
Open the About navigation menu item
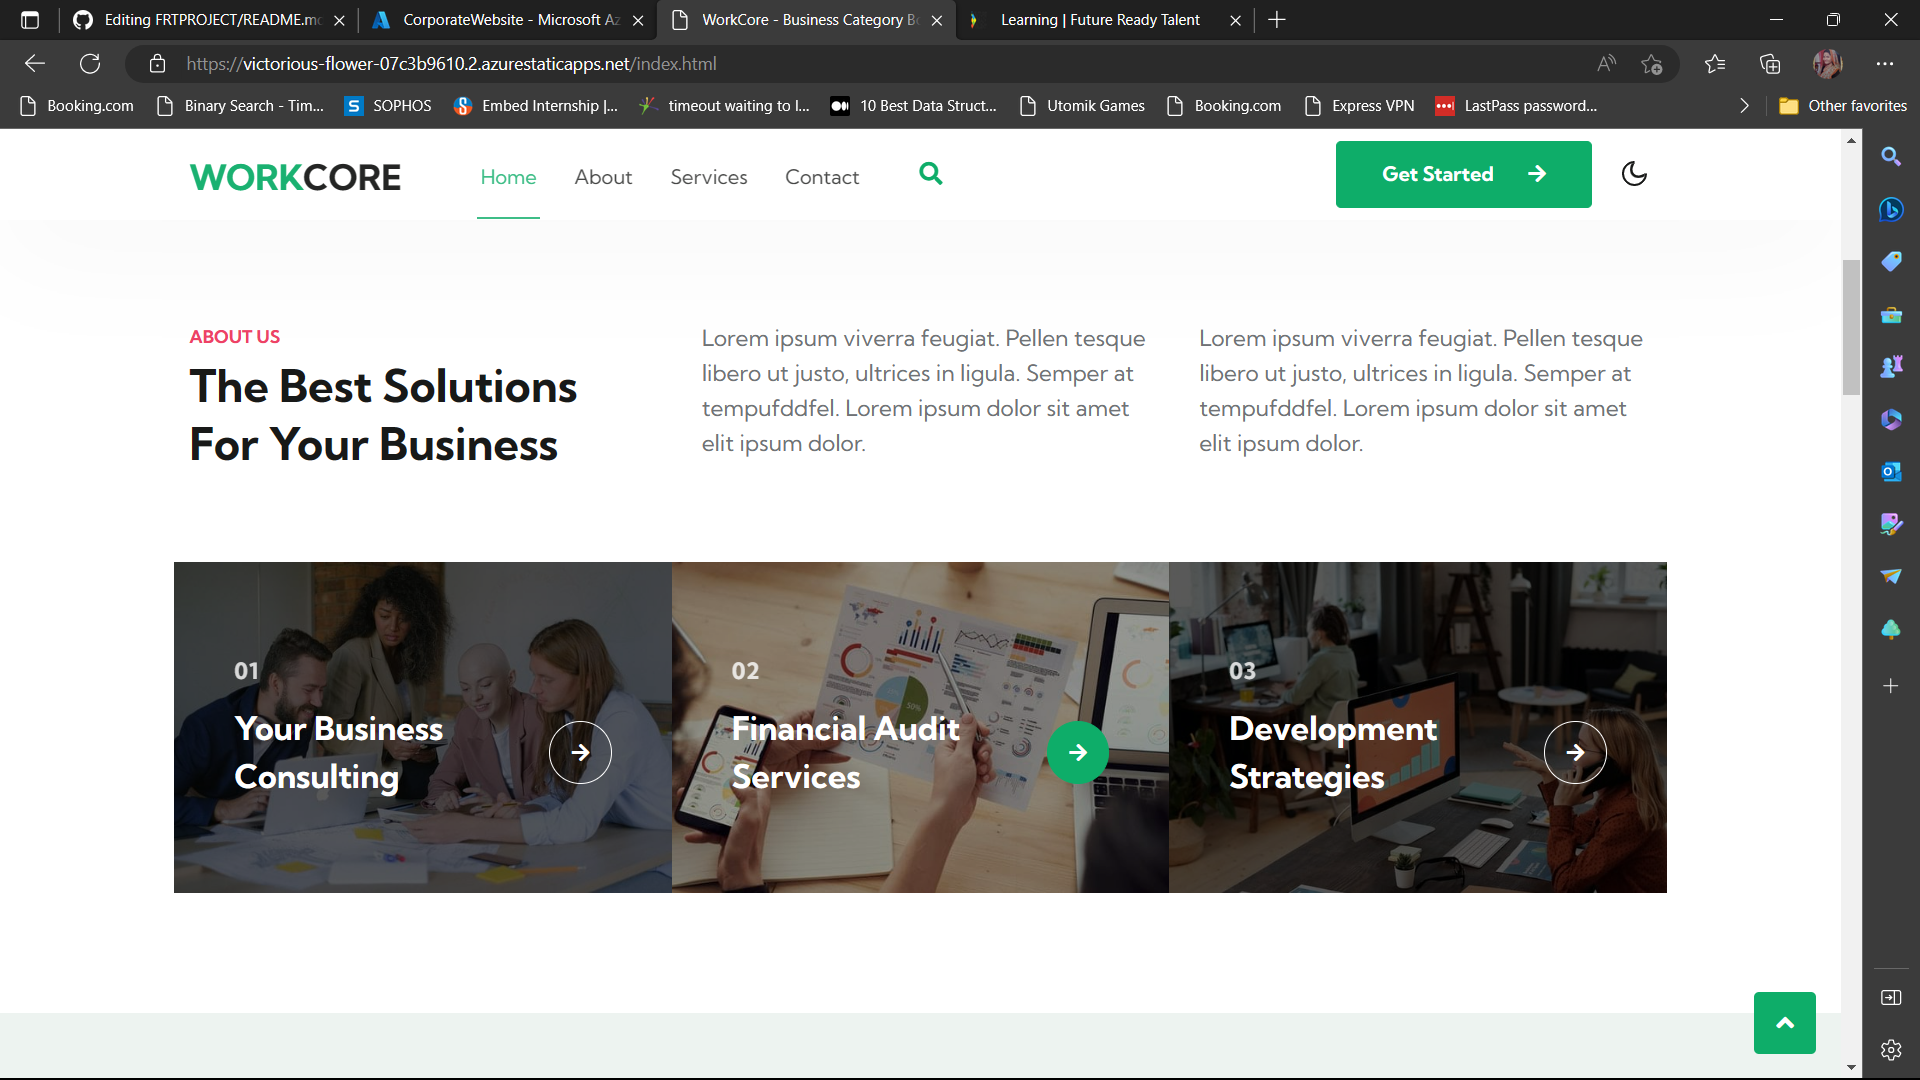coord(603,176)
